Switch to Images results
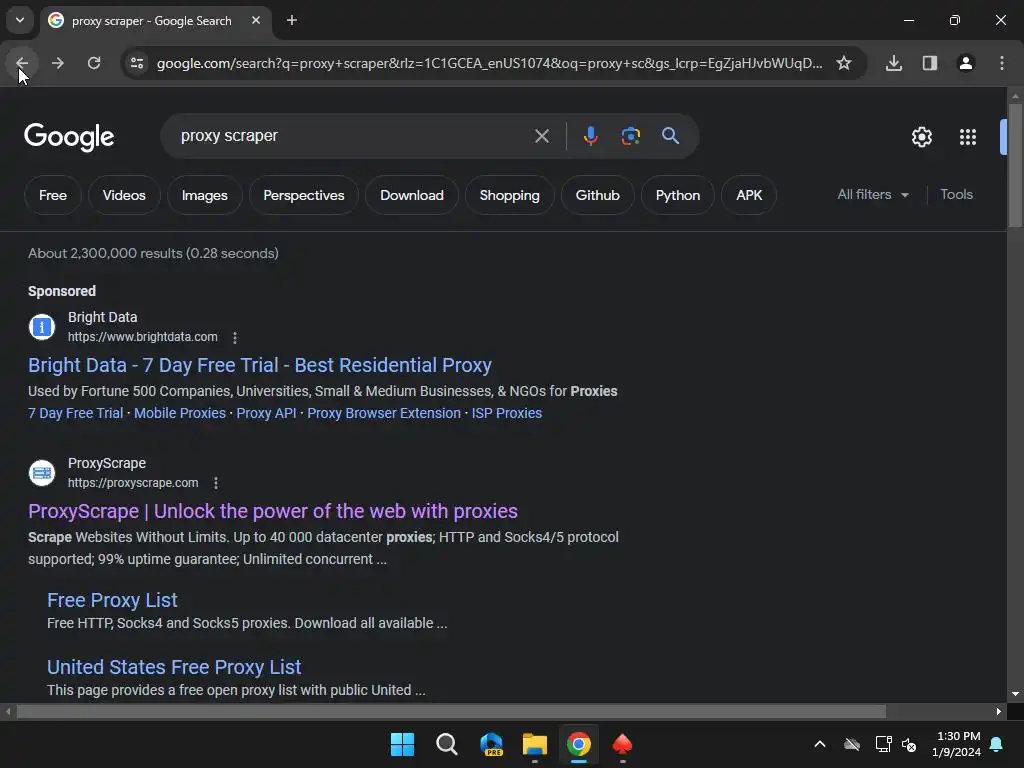The image size is (1024, 768). pyautogui.click(x=204, y=195)
